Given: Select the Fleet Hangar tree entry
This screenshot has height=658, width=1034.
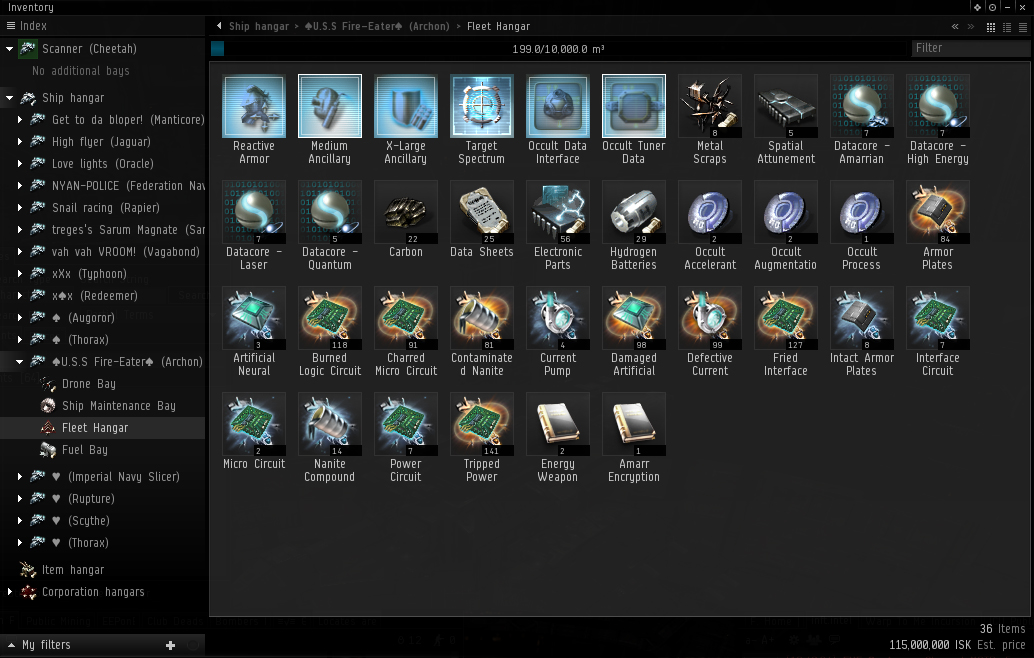Looking at the screenshot, I should (102, 428).
